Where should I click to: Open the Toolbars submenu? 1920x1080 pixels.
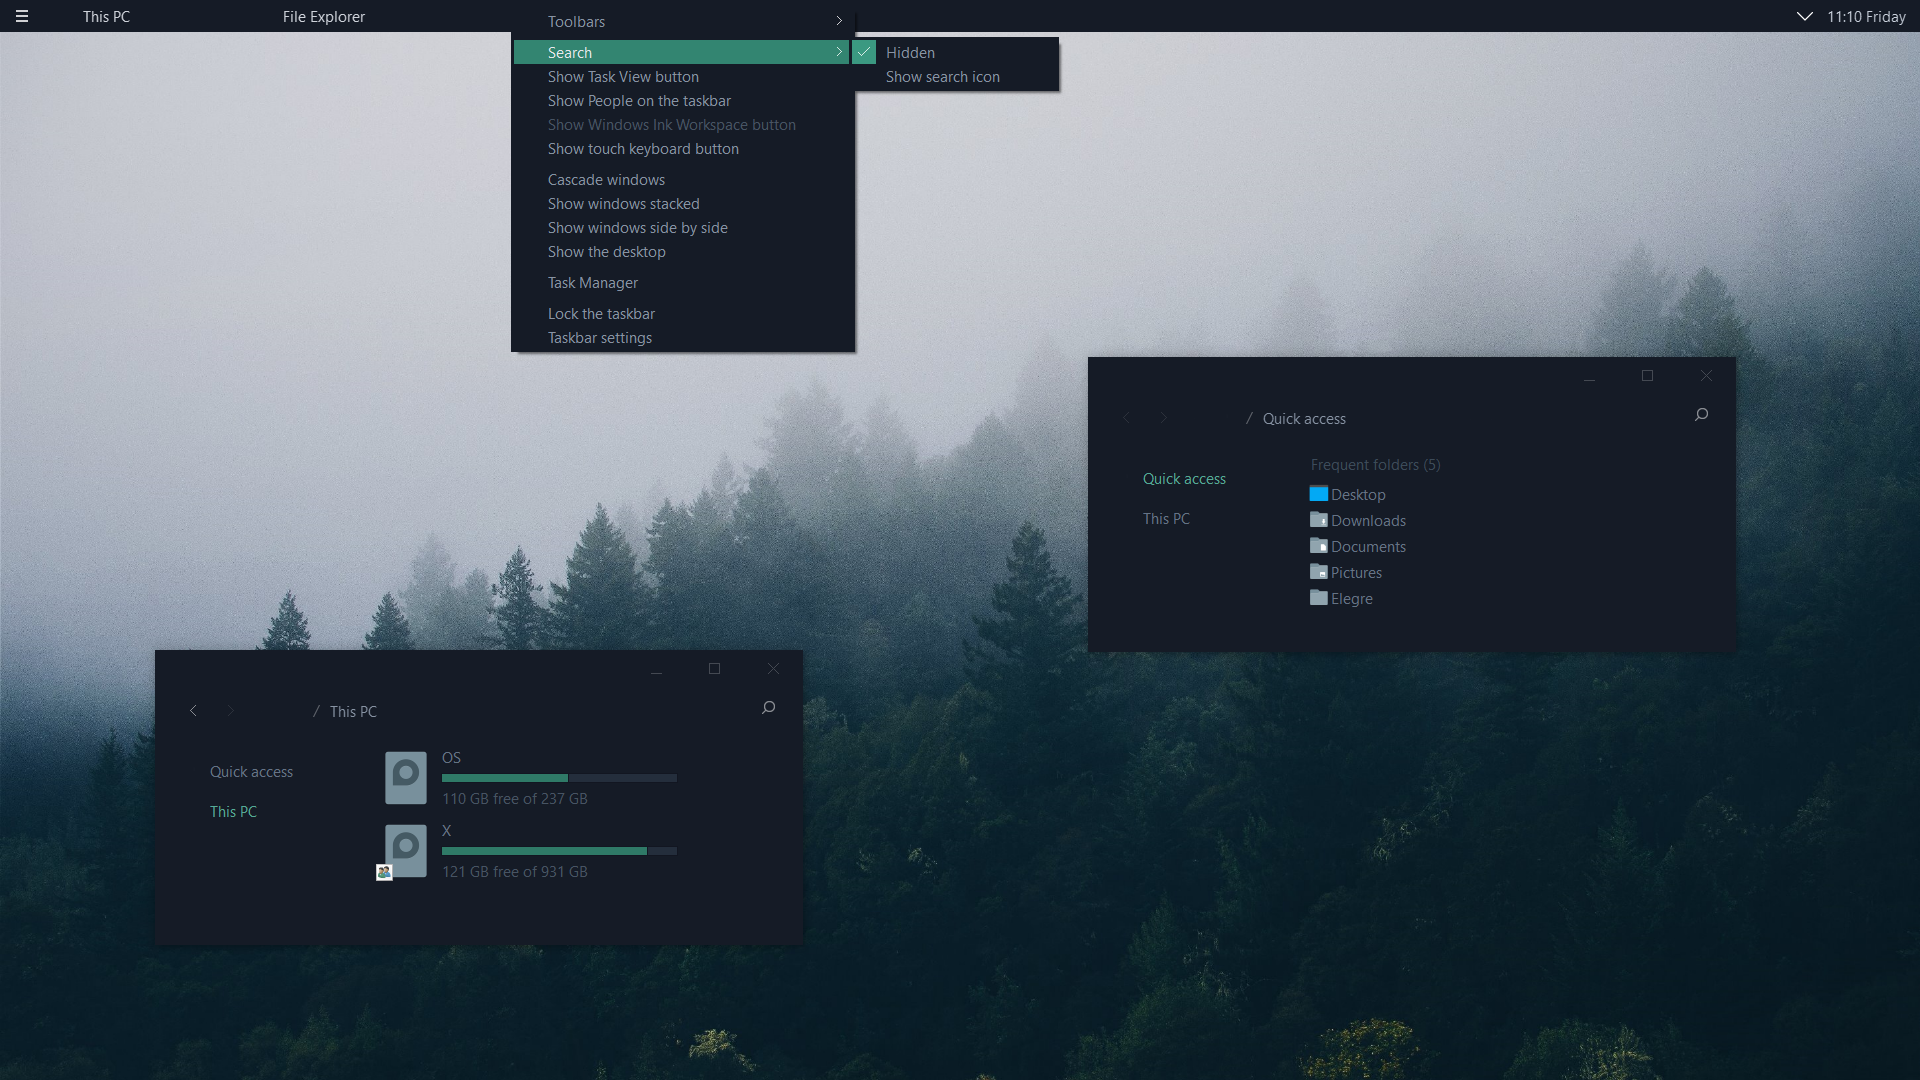683,21
